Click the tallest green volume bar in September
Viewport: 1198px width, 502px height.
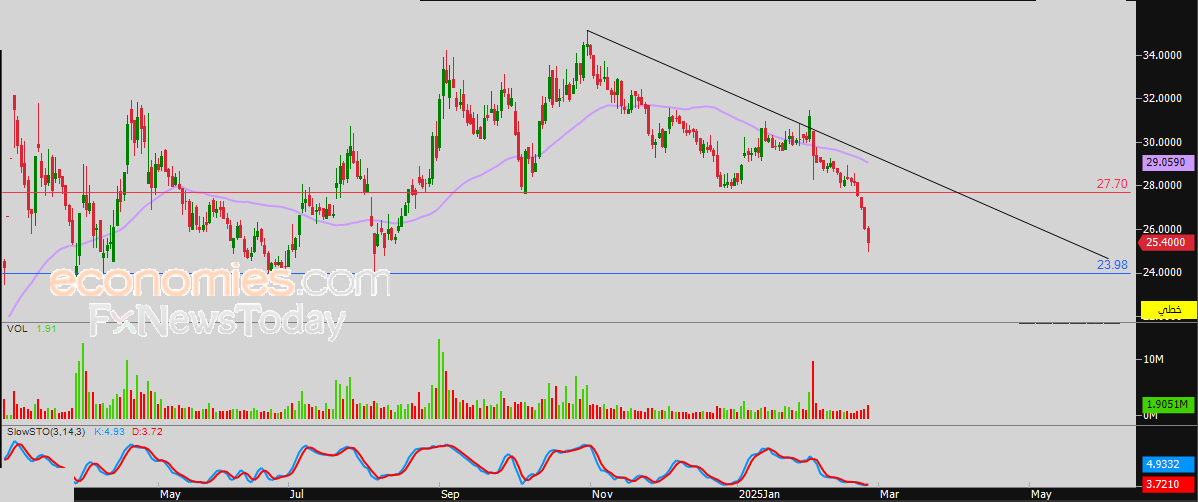[439, 379]
